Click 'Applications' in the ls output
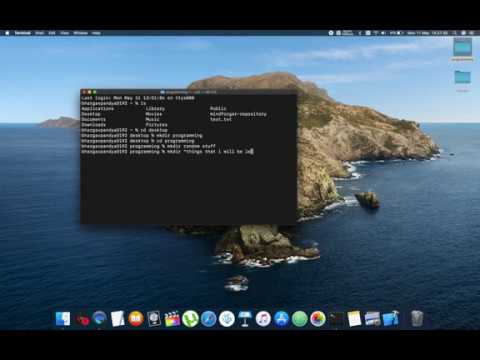Image resolution: width=480 pixels, height=360 pixels. coord(97,109)
